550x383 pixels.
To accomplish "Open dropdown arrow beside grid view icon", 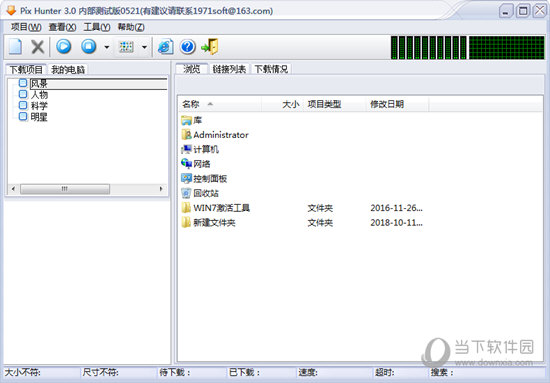I will coord(144,47).
